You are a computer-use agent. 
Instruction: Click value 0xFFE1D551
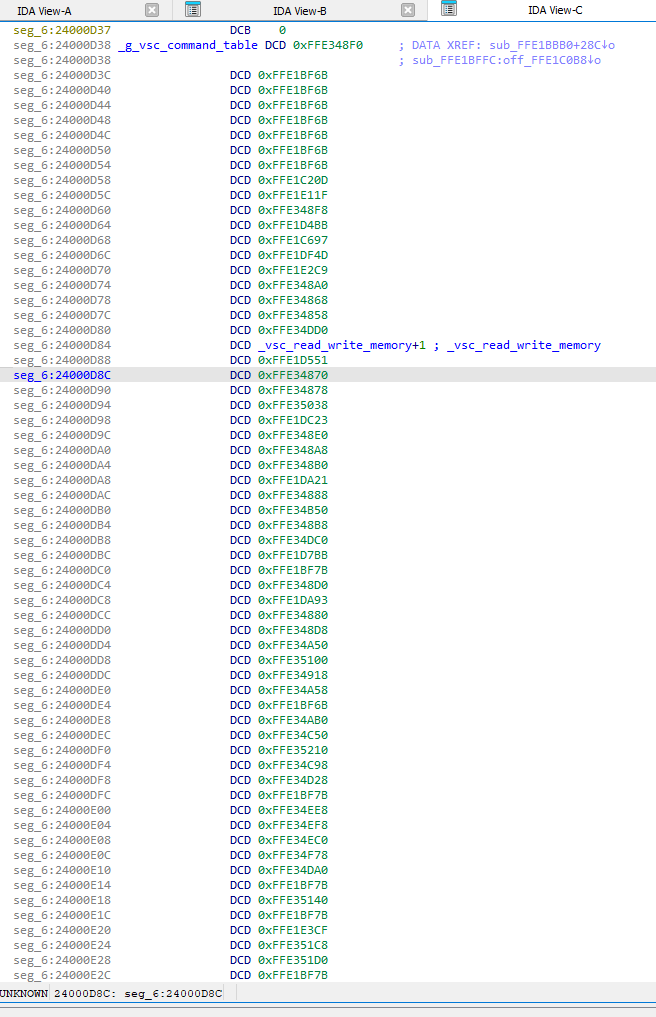(x=293, y=360)
